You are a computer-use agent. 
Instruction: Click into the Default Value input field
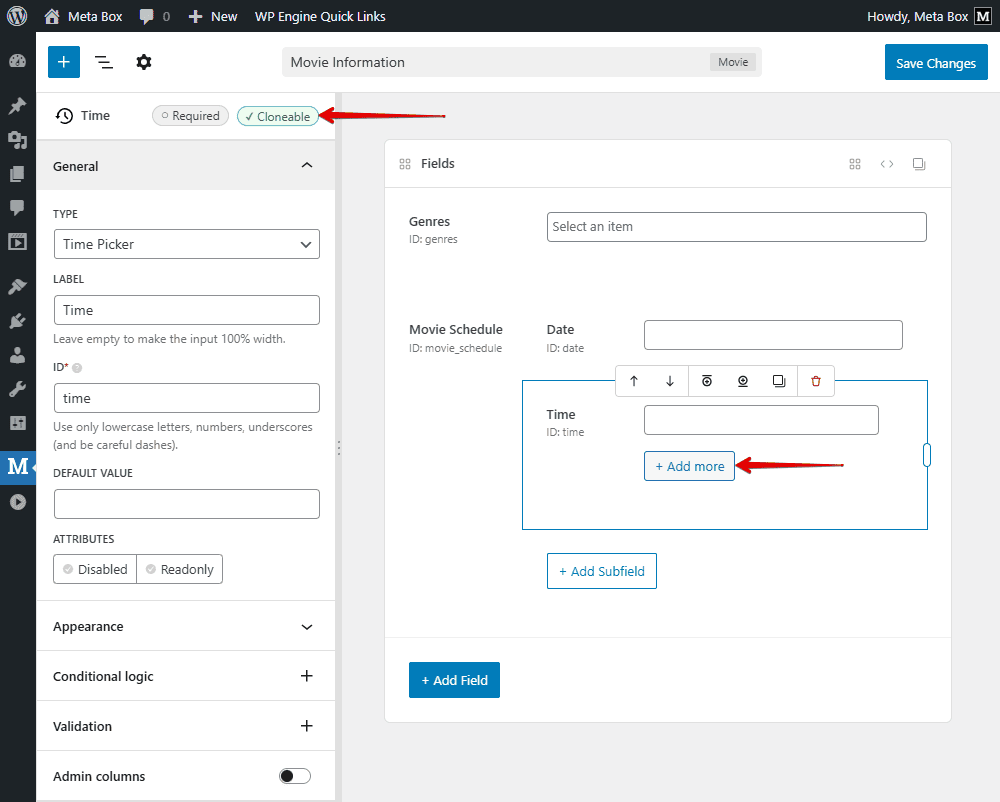point(186,503)
